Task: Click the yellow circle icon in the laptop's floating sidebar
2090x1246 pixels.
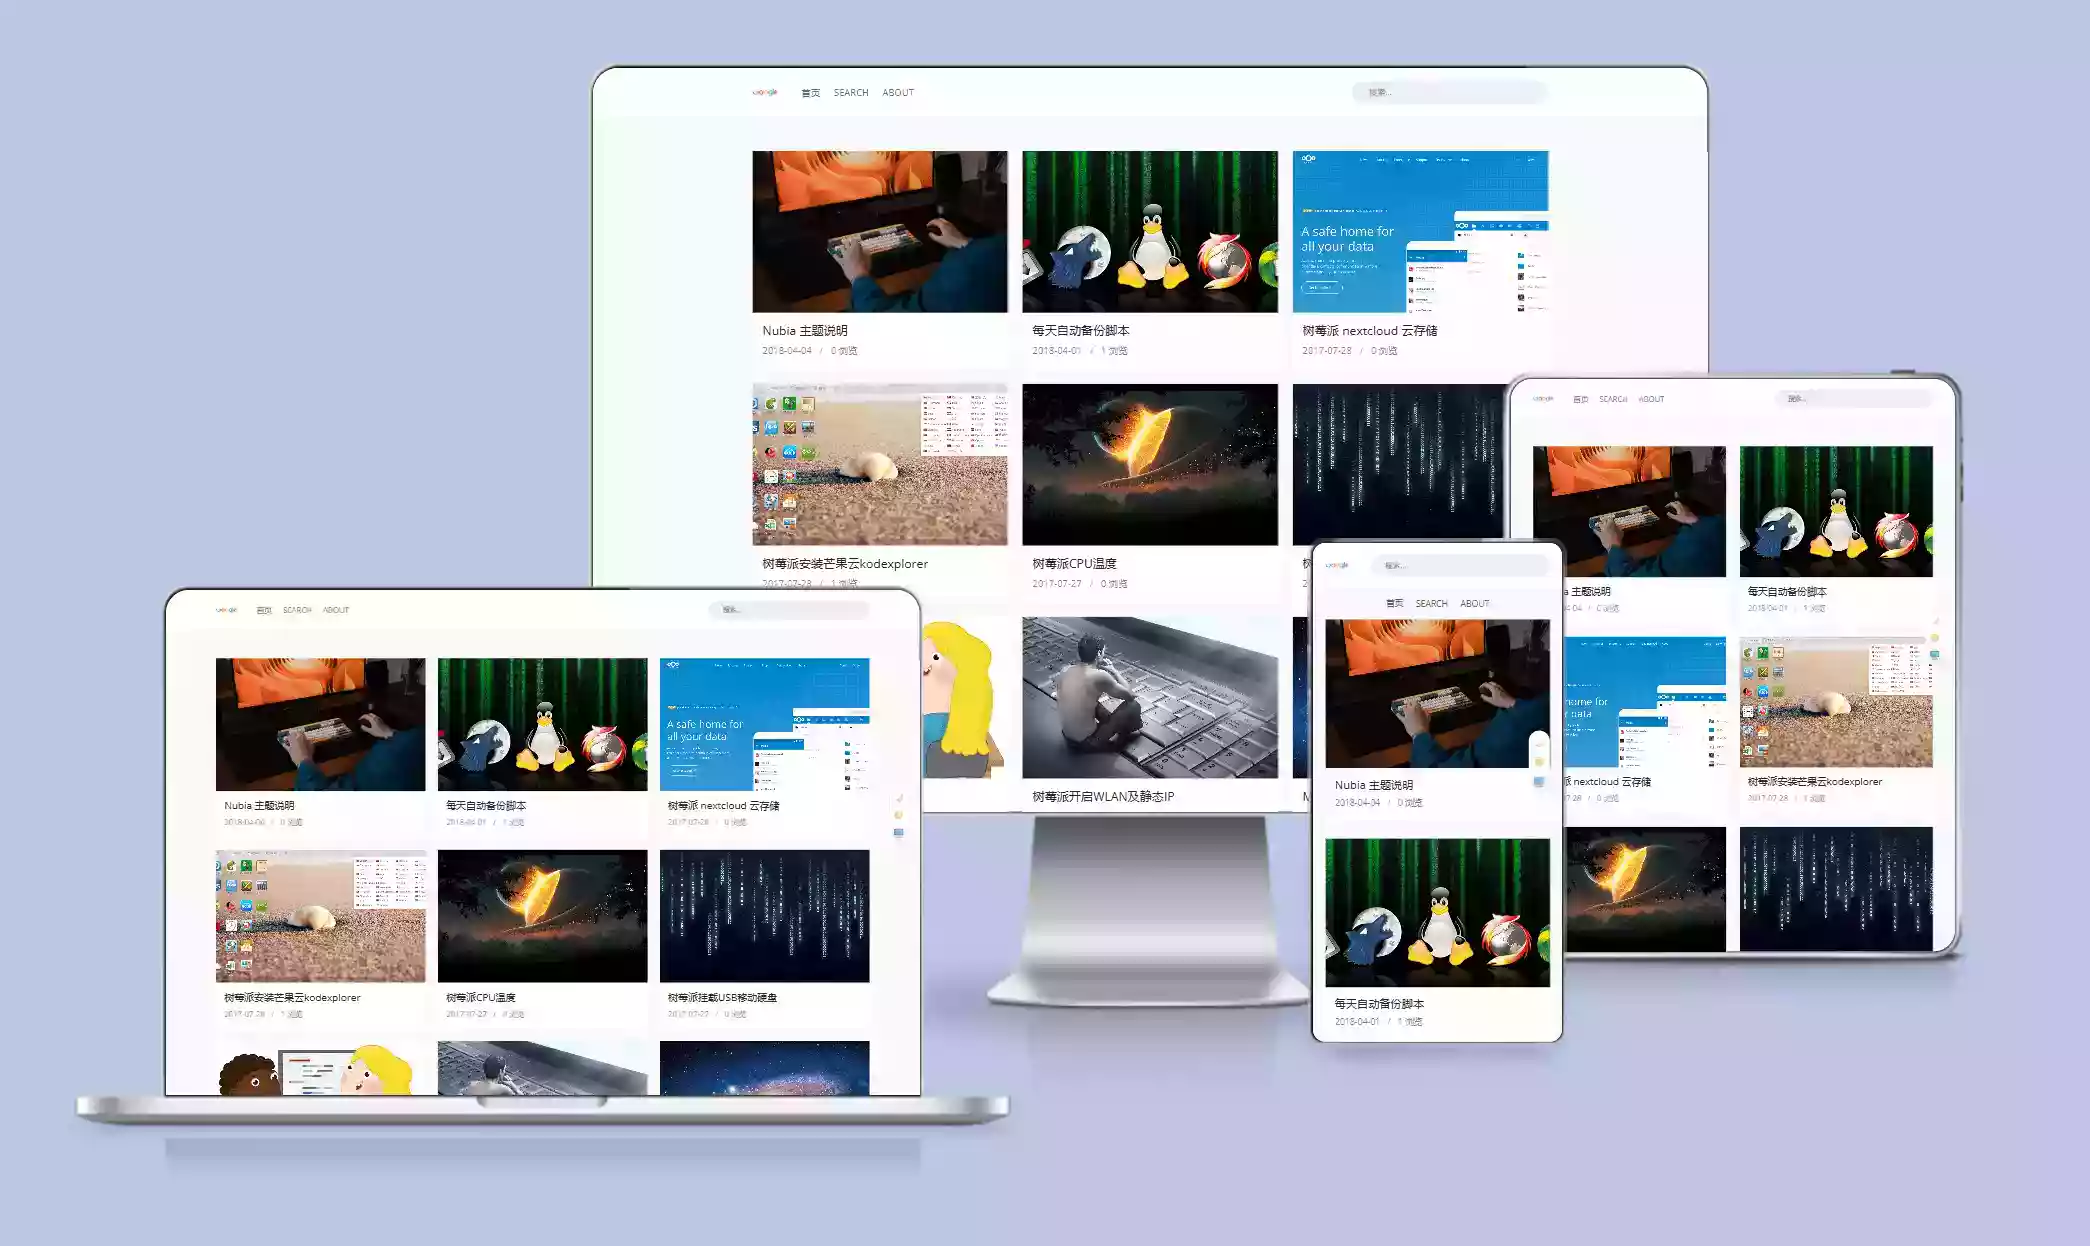Action: [899, 815]
